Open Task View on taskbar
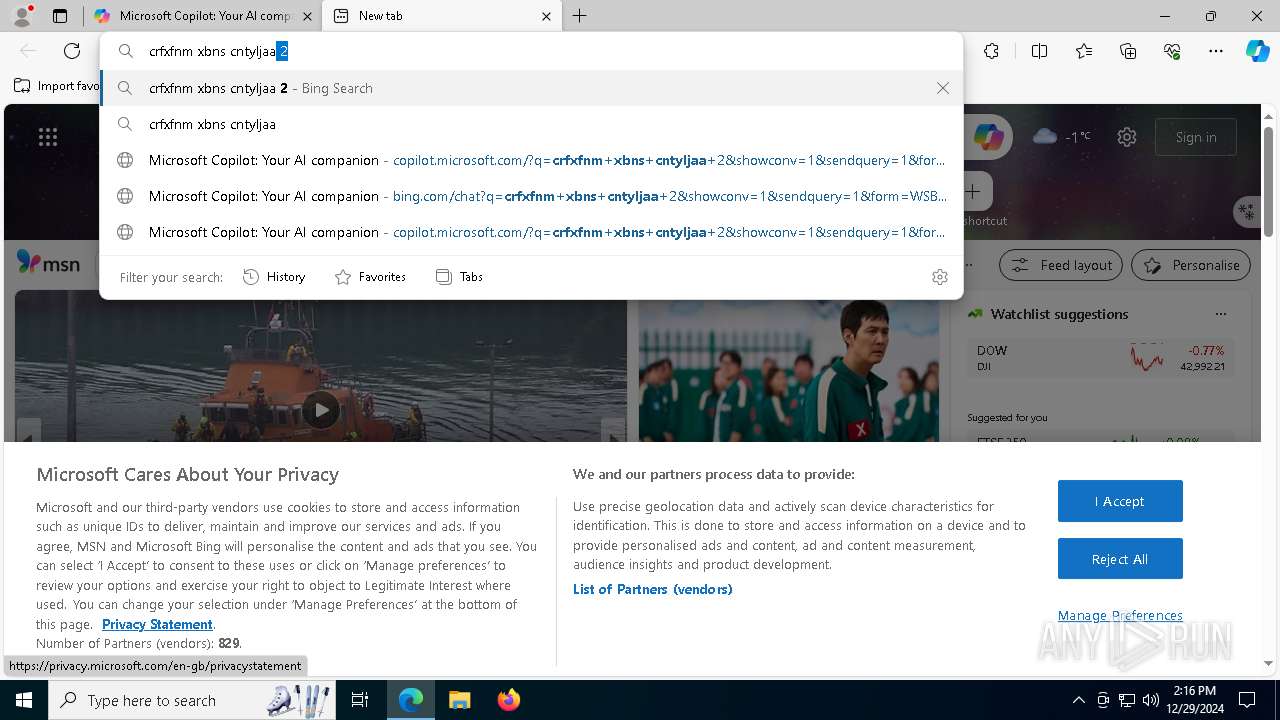 [x=360, y=700]
